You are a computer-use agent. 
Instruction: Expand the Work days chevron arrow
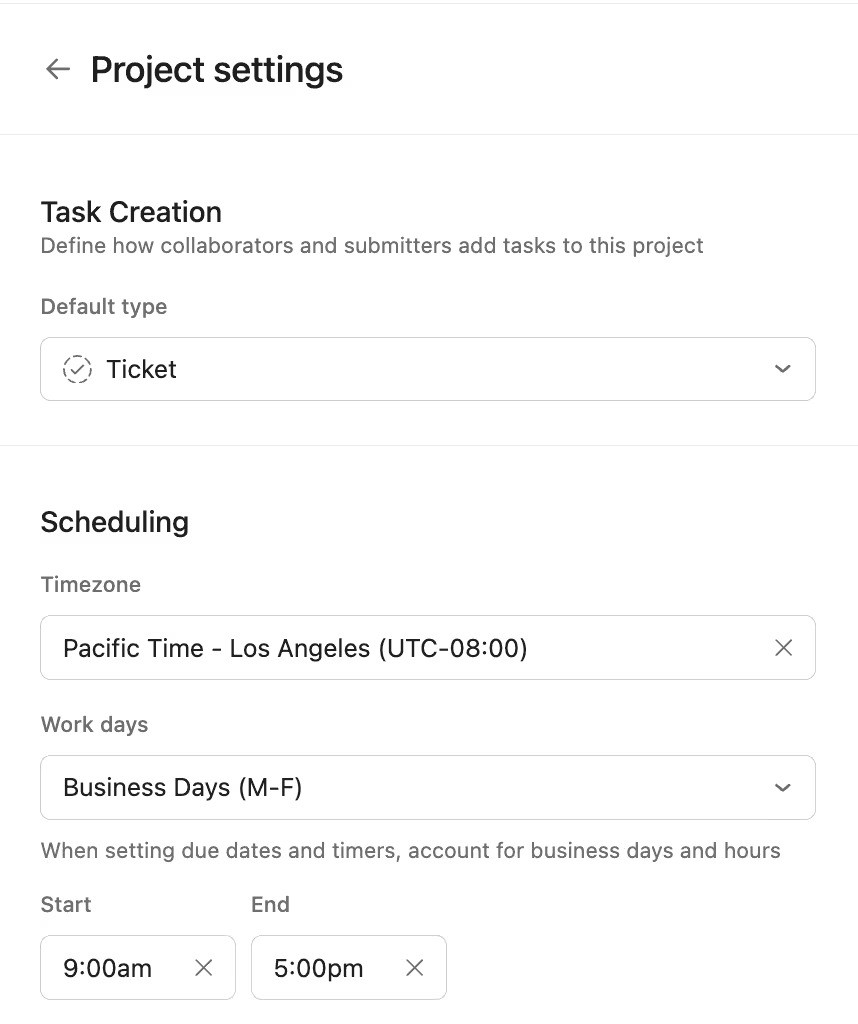[782, 788]
